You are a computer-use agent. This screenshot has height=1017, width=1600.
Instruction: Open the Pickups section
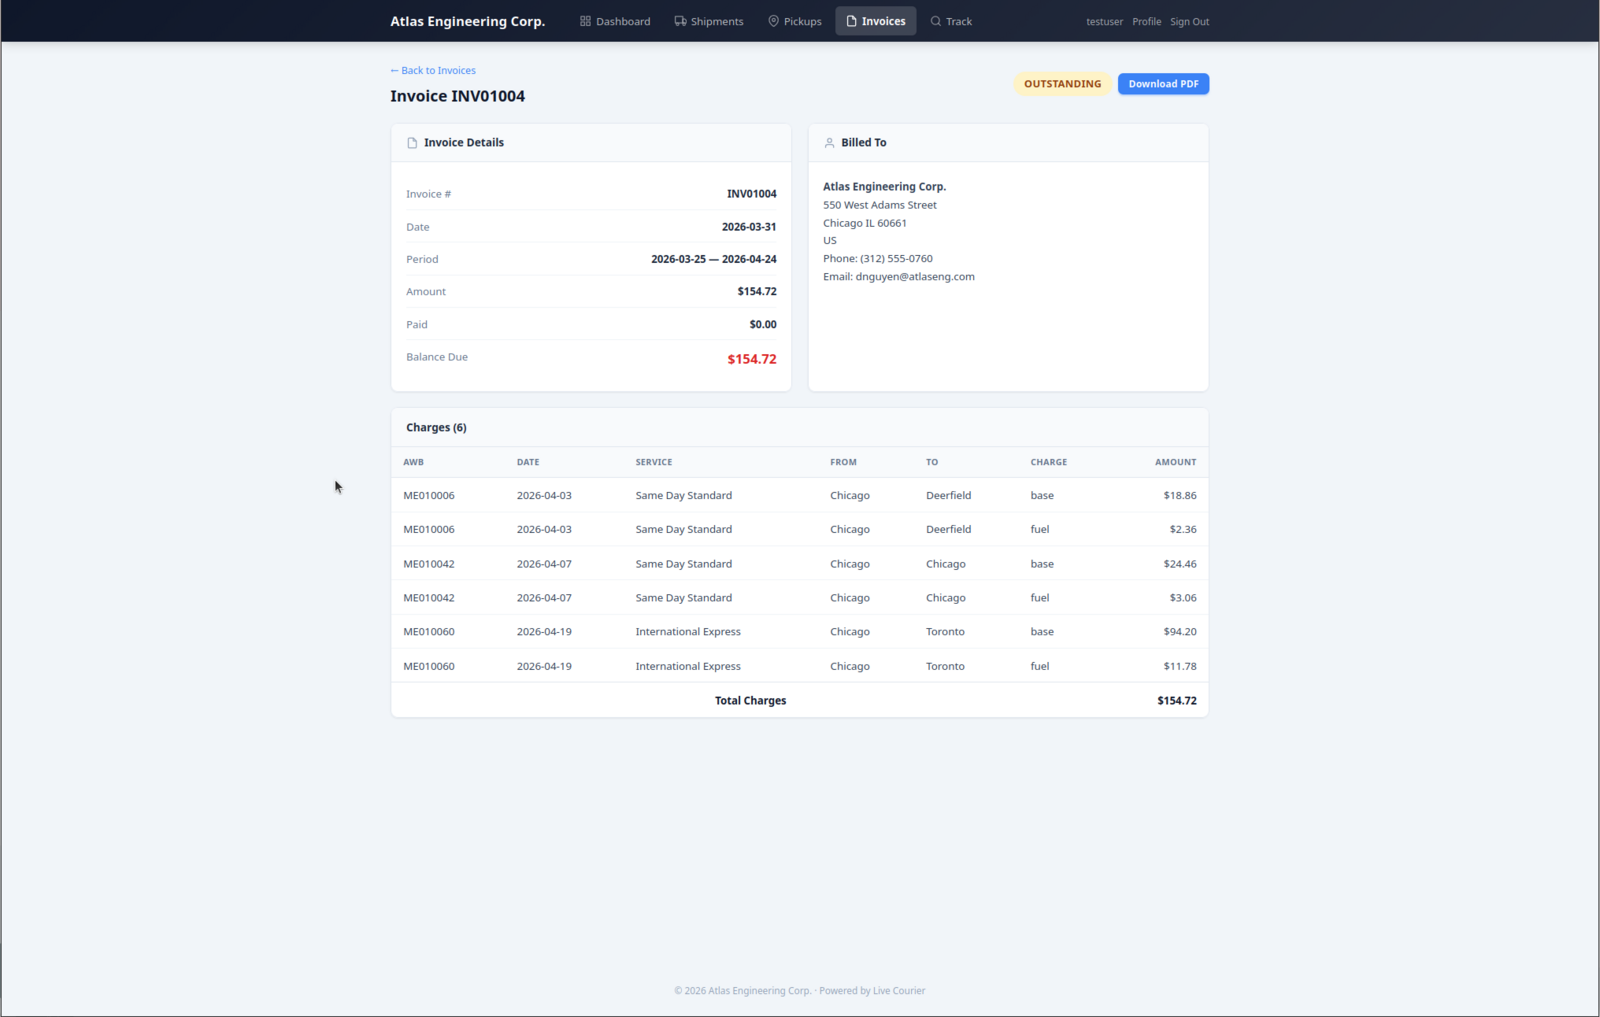pos(795,21)
